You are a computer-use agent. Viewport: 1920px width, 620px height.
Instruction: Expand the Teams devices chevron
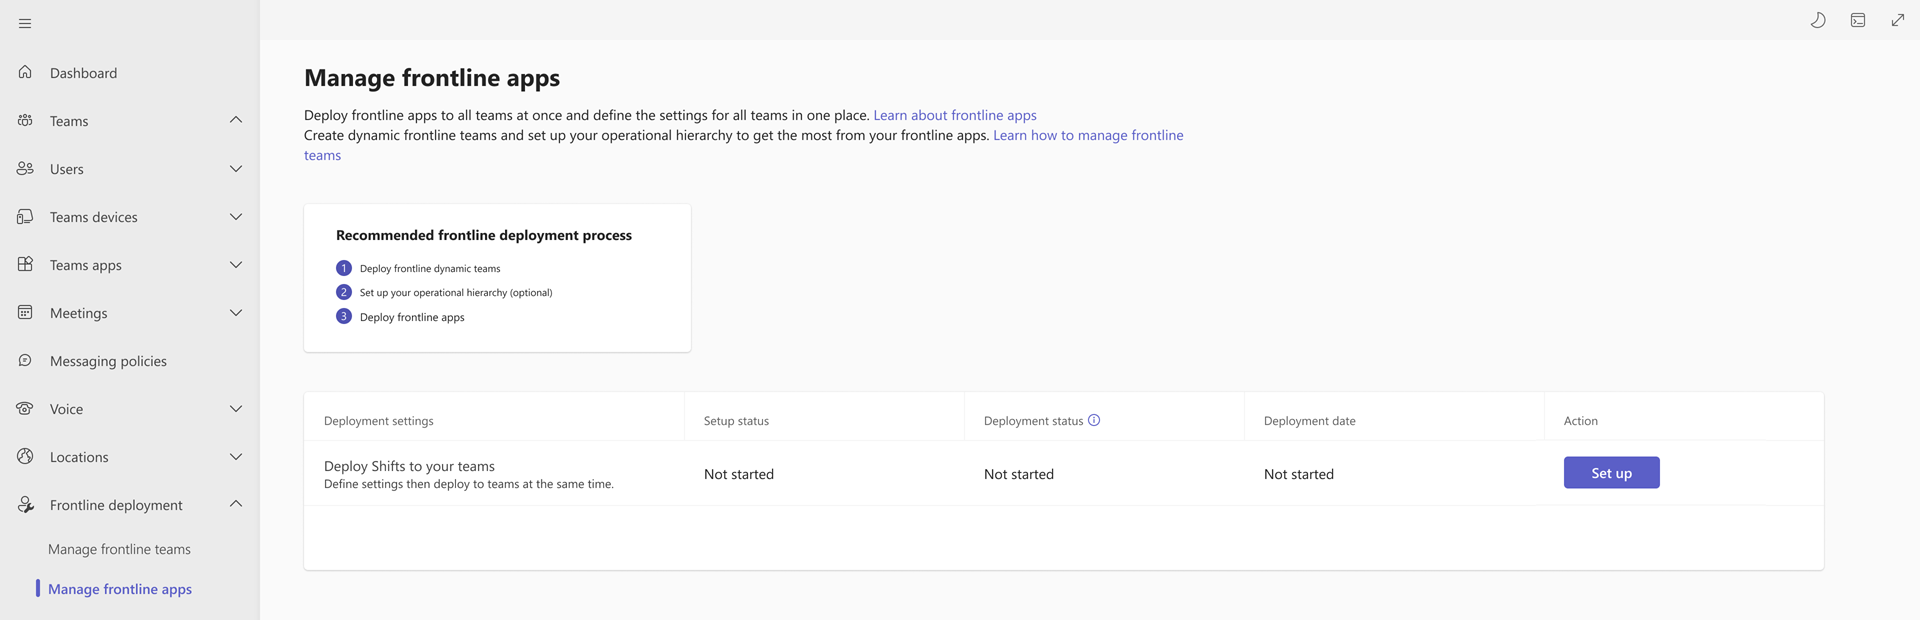click(x=236, y=216)
